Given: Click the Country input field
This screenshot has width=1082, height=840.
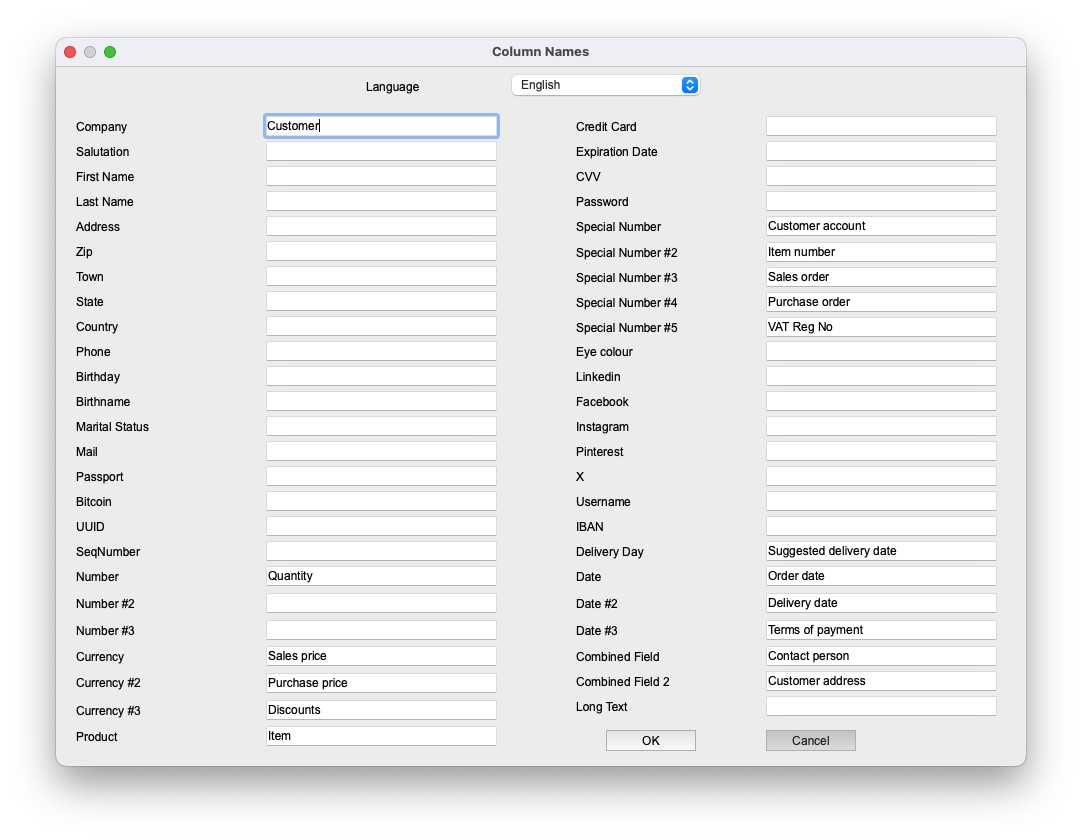Looking at the screenshot, I should click(381, 326).
